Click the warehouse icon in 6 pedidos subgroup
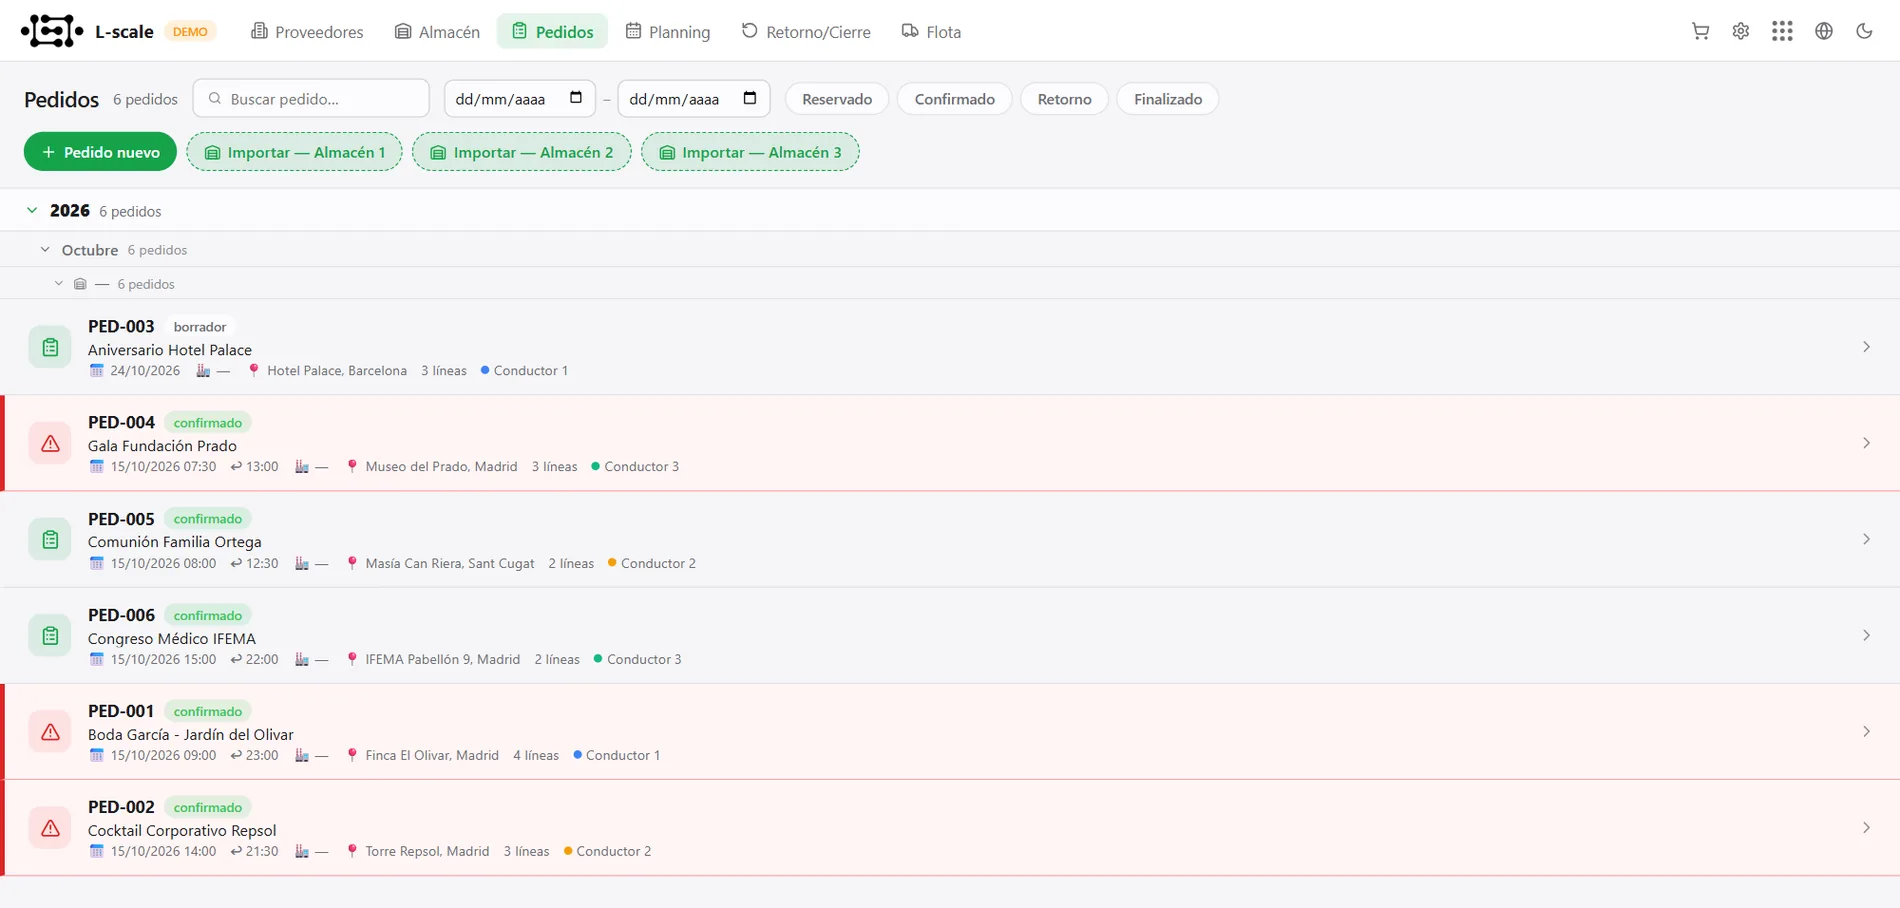 [80, 284]
